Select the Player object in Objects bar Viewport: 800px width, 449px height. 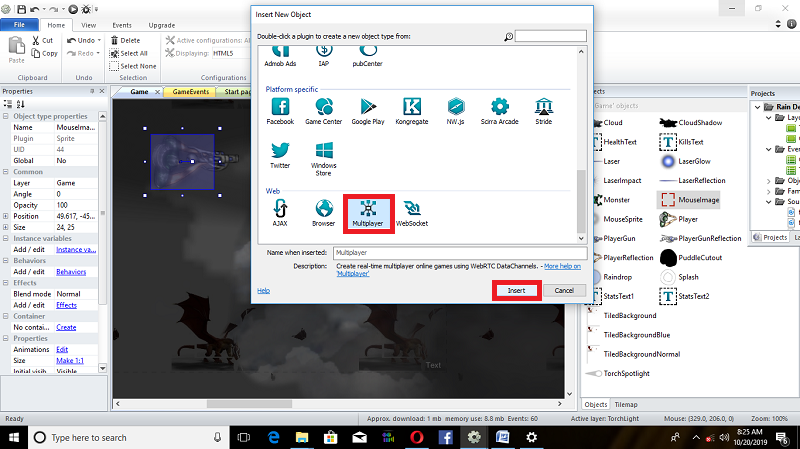[679, 219]
